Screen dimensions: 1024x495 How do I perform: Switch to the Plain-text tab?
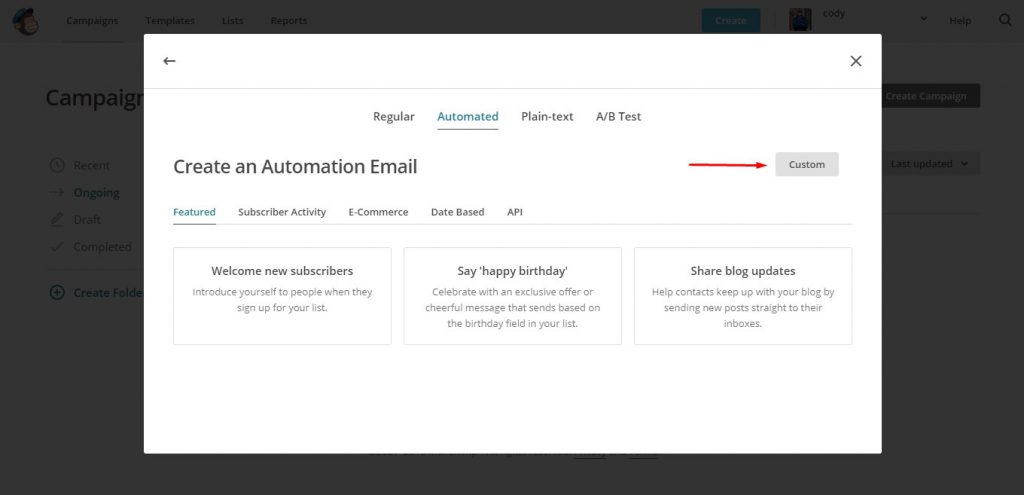click(x=547, y=116)
